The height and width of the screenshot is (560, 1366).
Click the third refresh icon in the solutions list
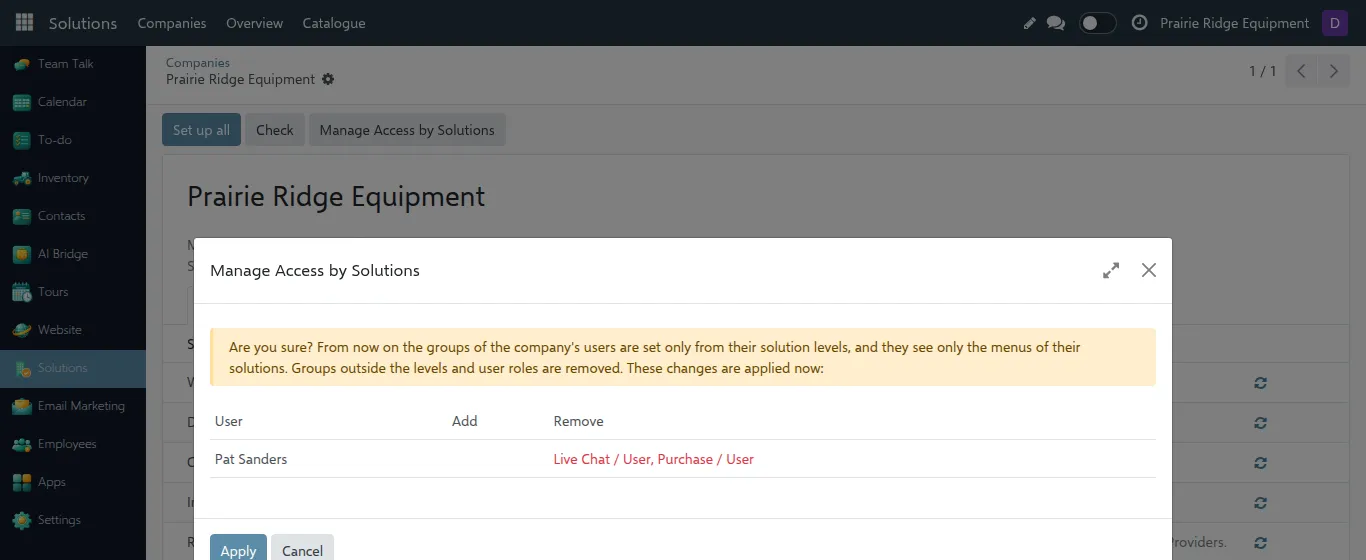pos(1260,463)
